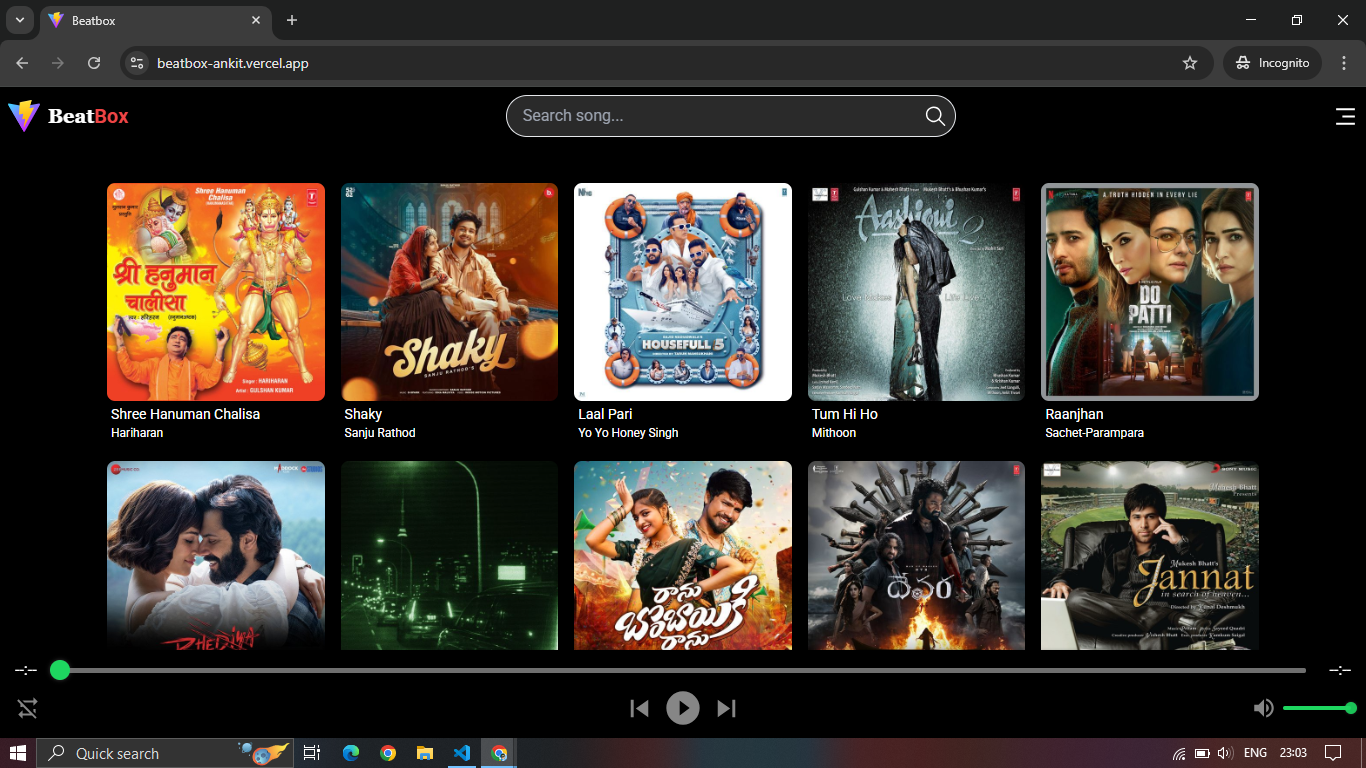Open a new browser tab
Image resolution: width=1366 pixels, height=768 pixels.
[x=292, y=20]
